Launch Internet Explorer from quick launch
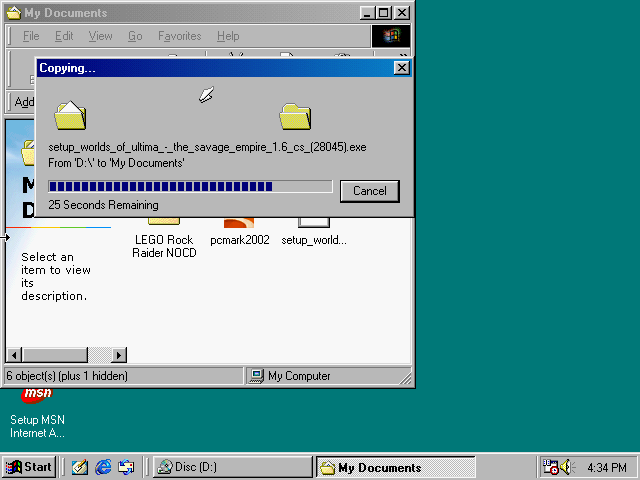This screenshot has width=640, height=480. (x=103, y=467)
